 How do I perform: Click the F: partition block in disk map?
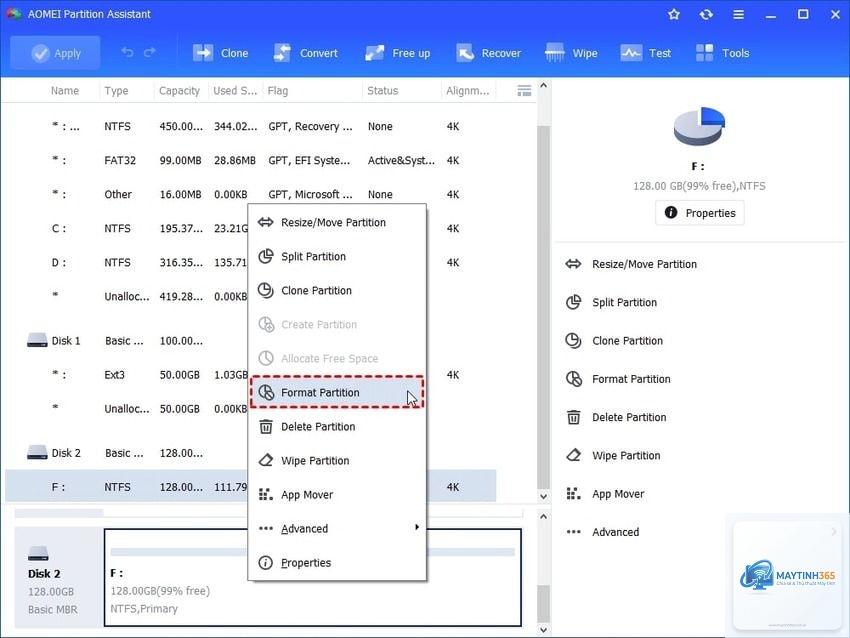(x=313, y=577)
